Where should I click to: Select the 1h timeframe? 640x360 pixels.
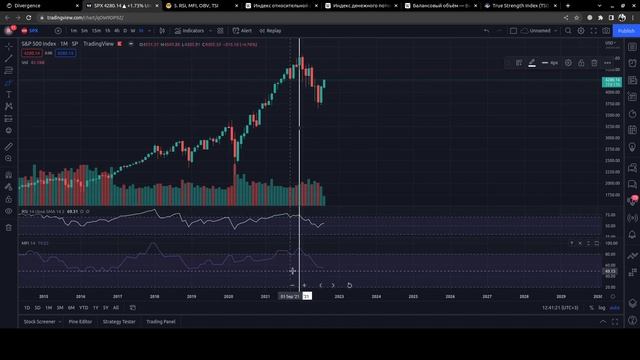pyautogui.click(x=107, y=31)
